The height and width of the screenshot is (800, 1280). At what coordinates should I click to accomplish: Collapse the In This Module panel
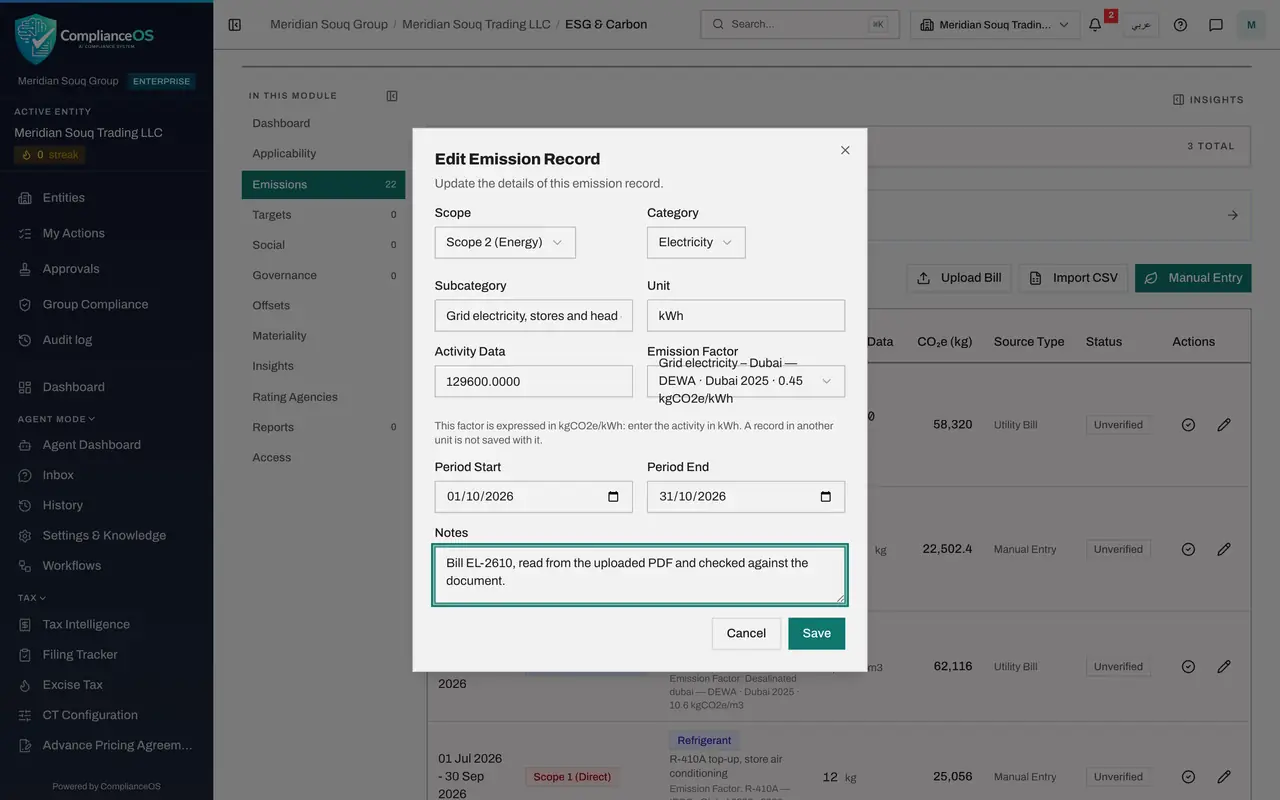point(392,96)
